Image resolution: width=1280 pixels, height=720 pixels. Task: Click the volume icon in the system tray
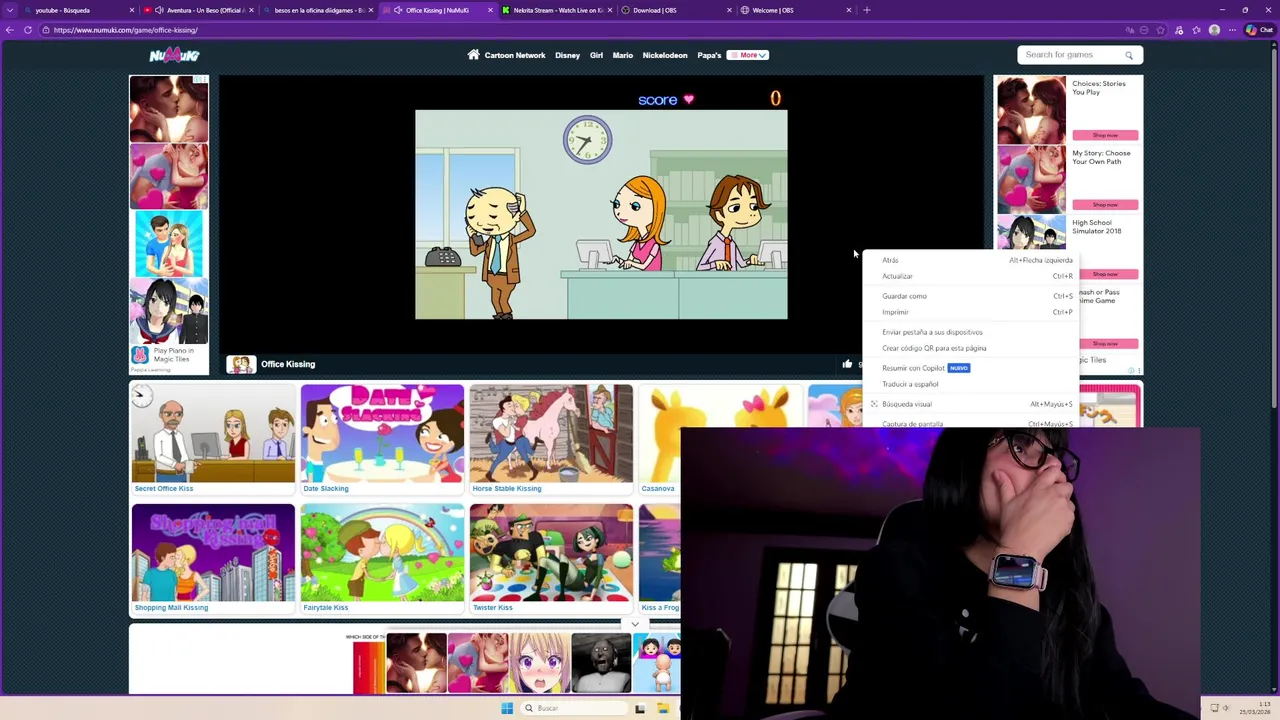click(1228, 708)
